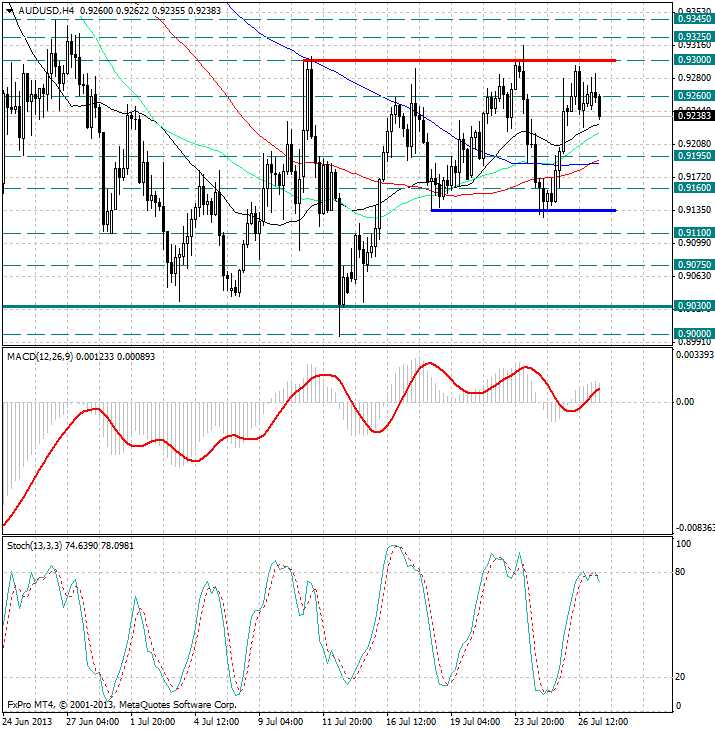Click the 0.91600 price level label
The width and height of the screenshot is (715, 730).
(694, 188)
